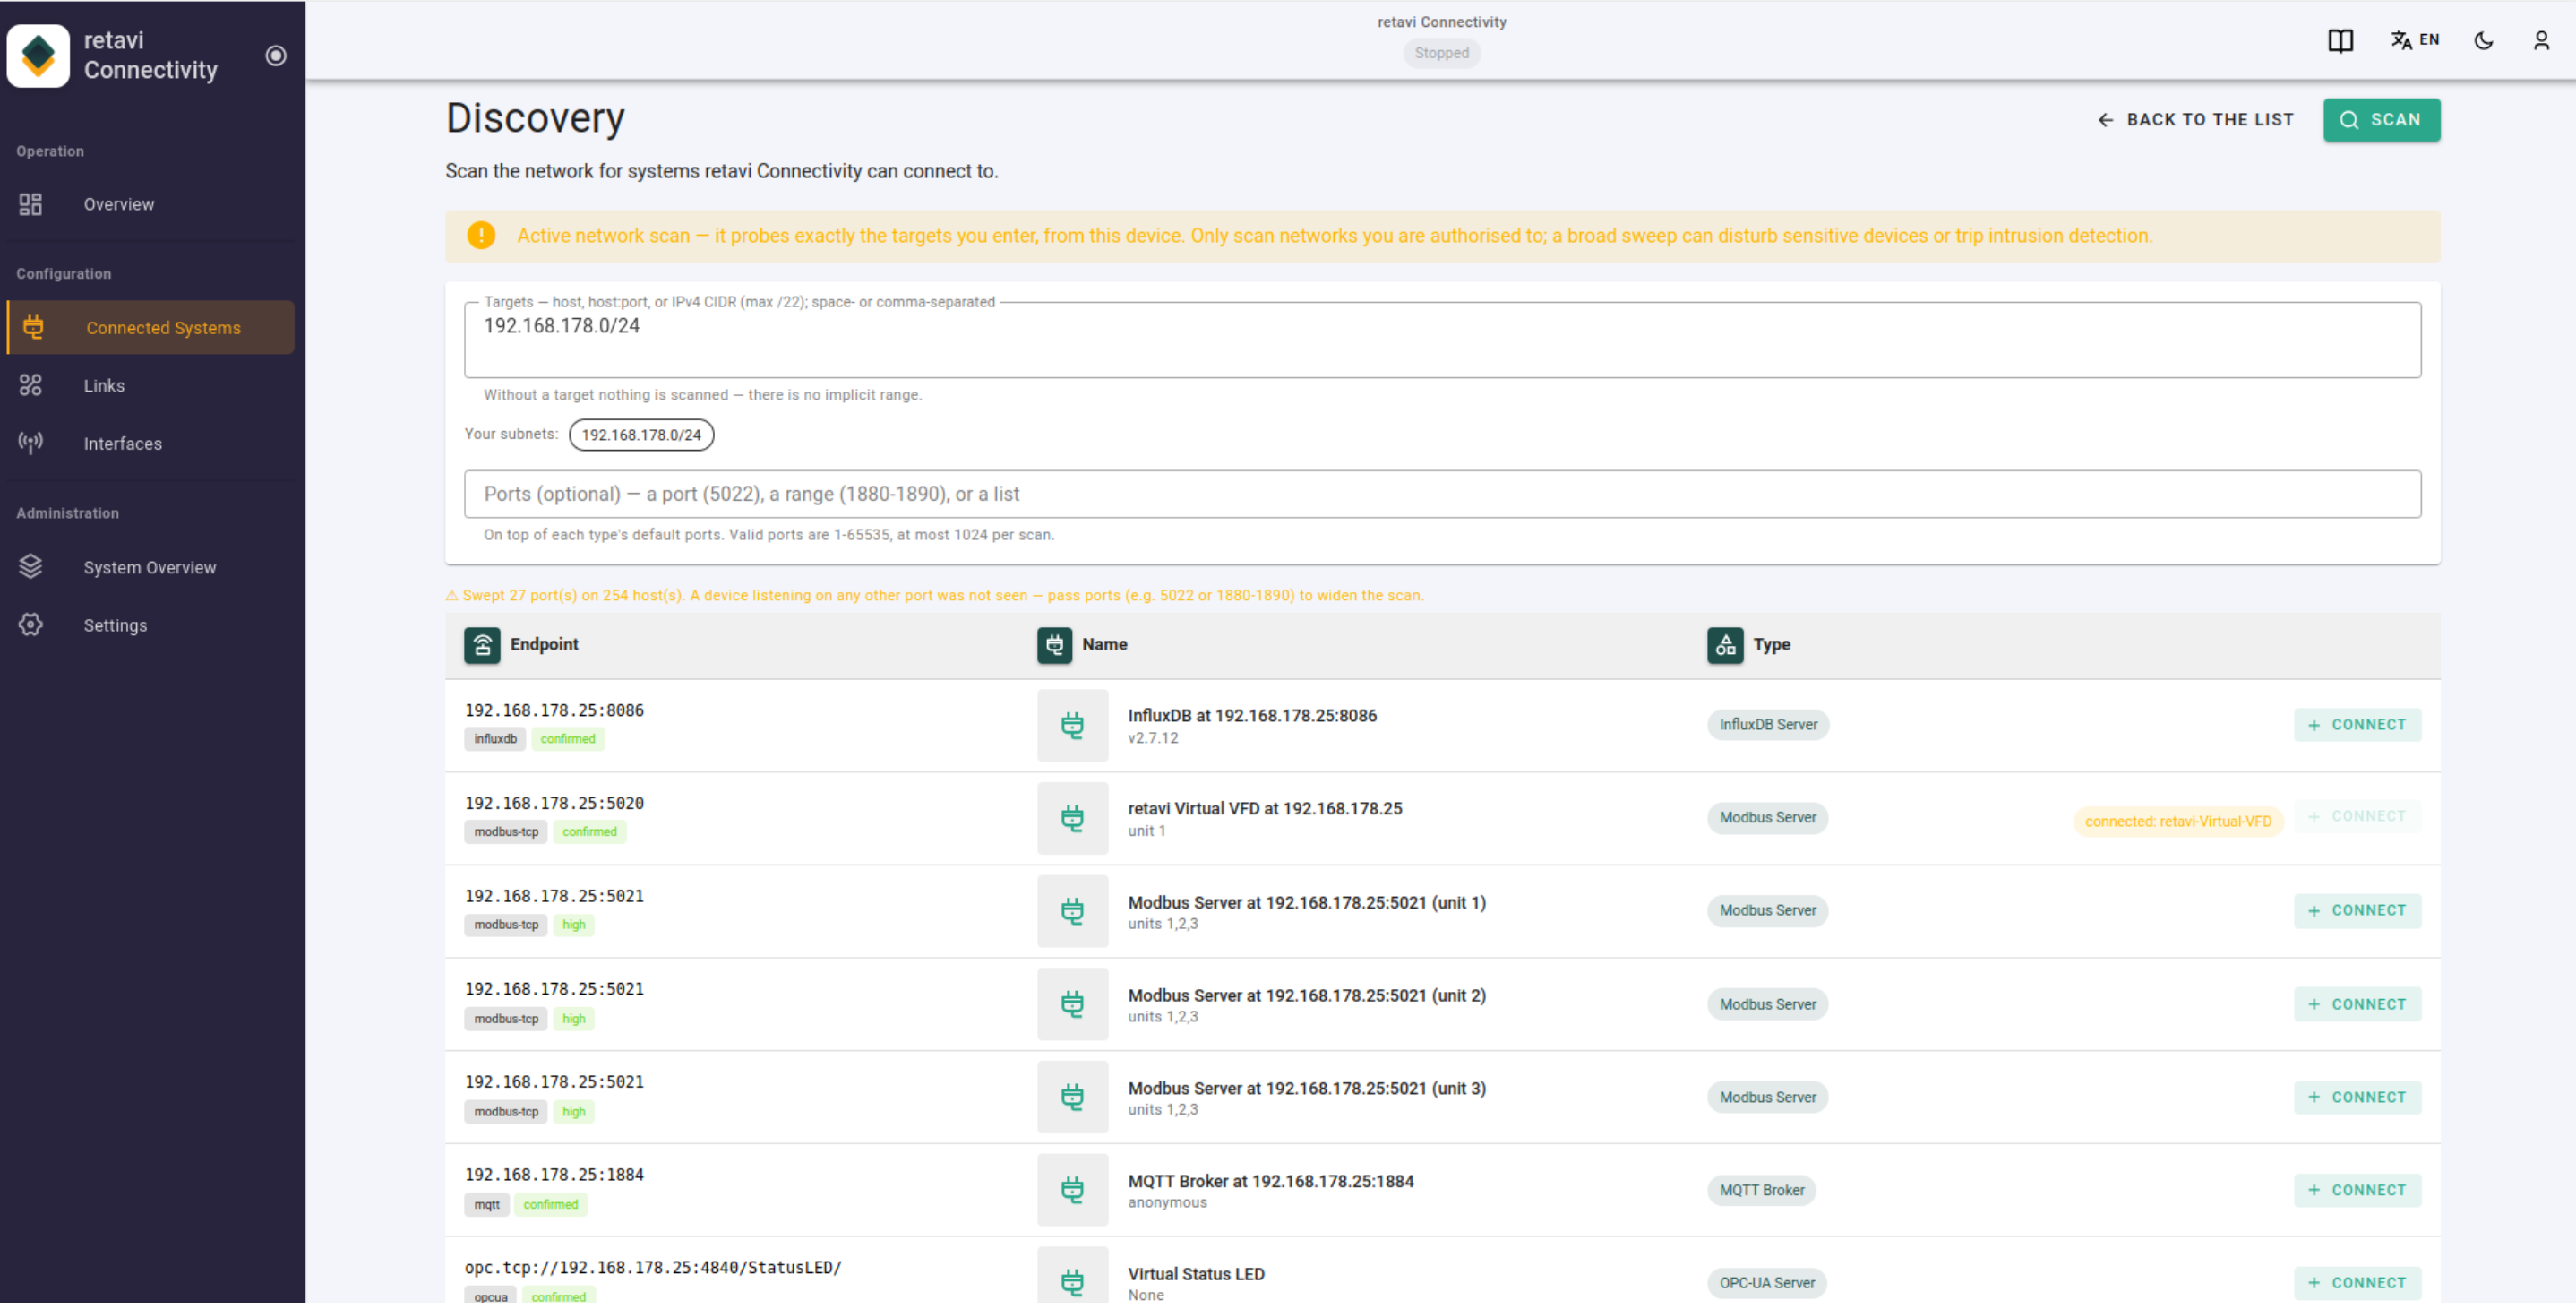Click the Type column header label
2576x1309 pixels.
[x=1771, y=646]
